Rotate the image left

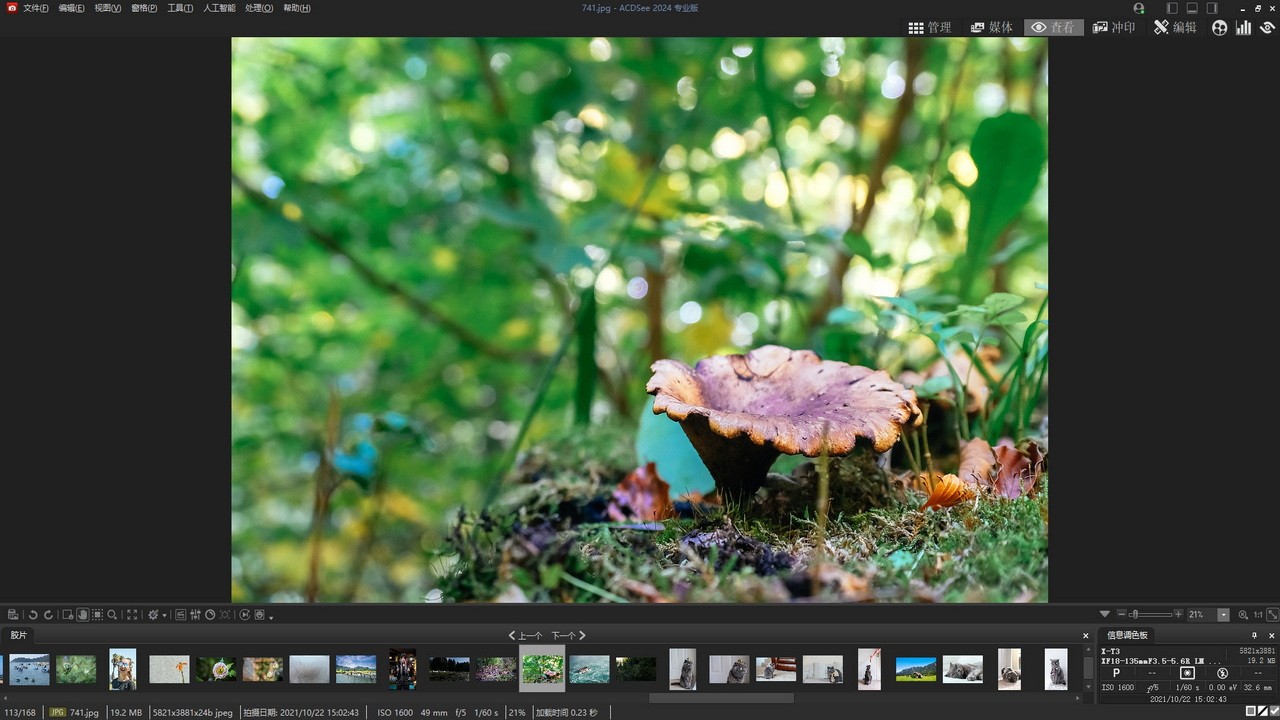click(x=33, y=615)
